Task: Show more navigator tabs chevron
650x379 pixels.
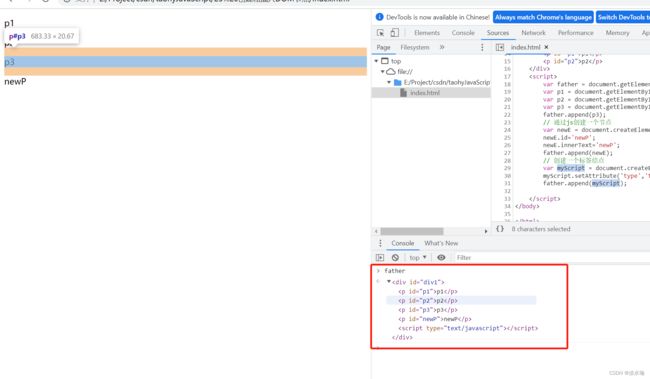Action: (x=442, y=48)
